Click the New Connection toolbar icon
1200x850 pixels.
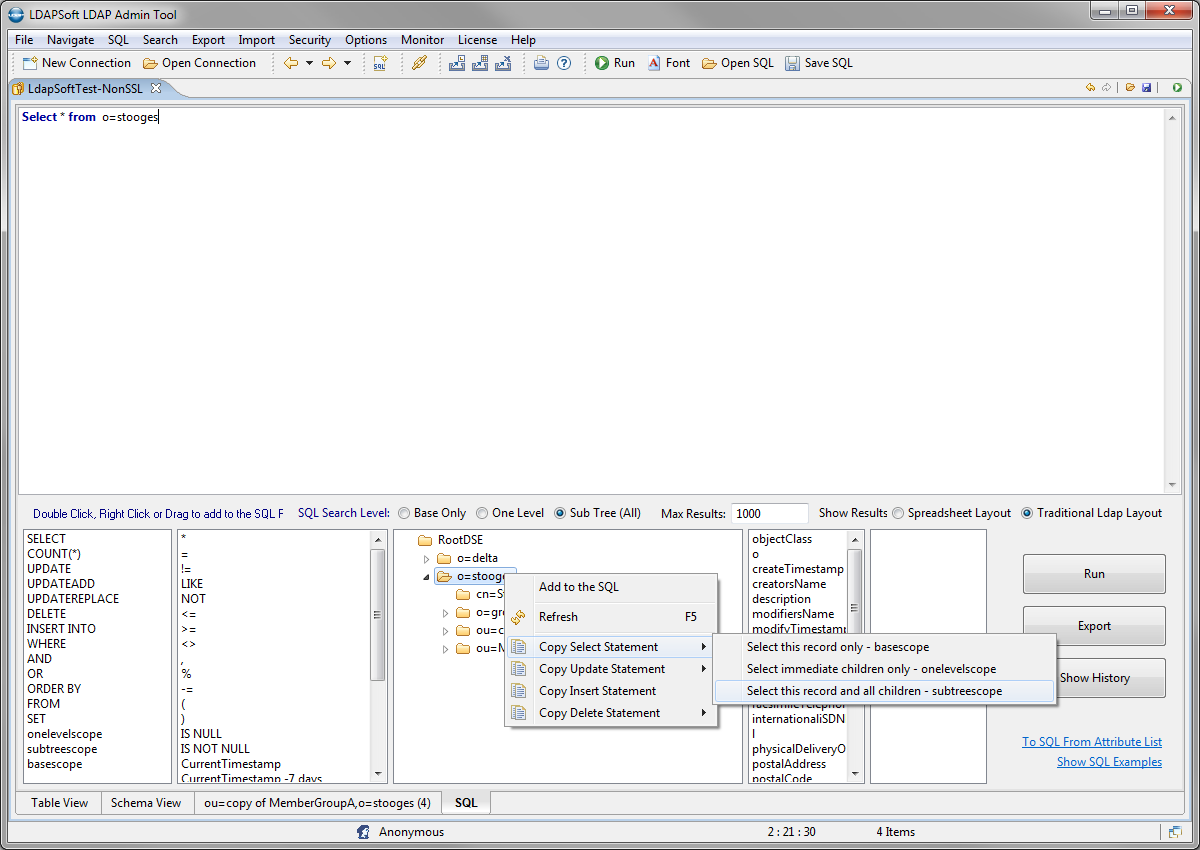pos(30,63)
